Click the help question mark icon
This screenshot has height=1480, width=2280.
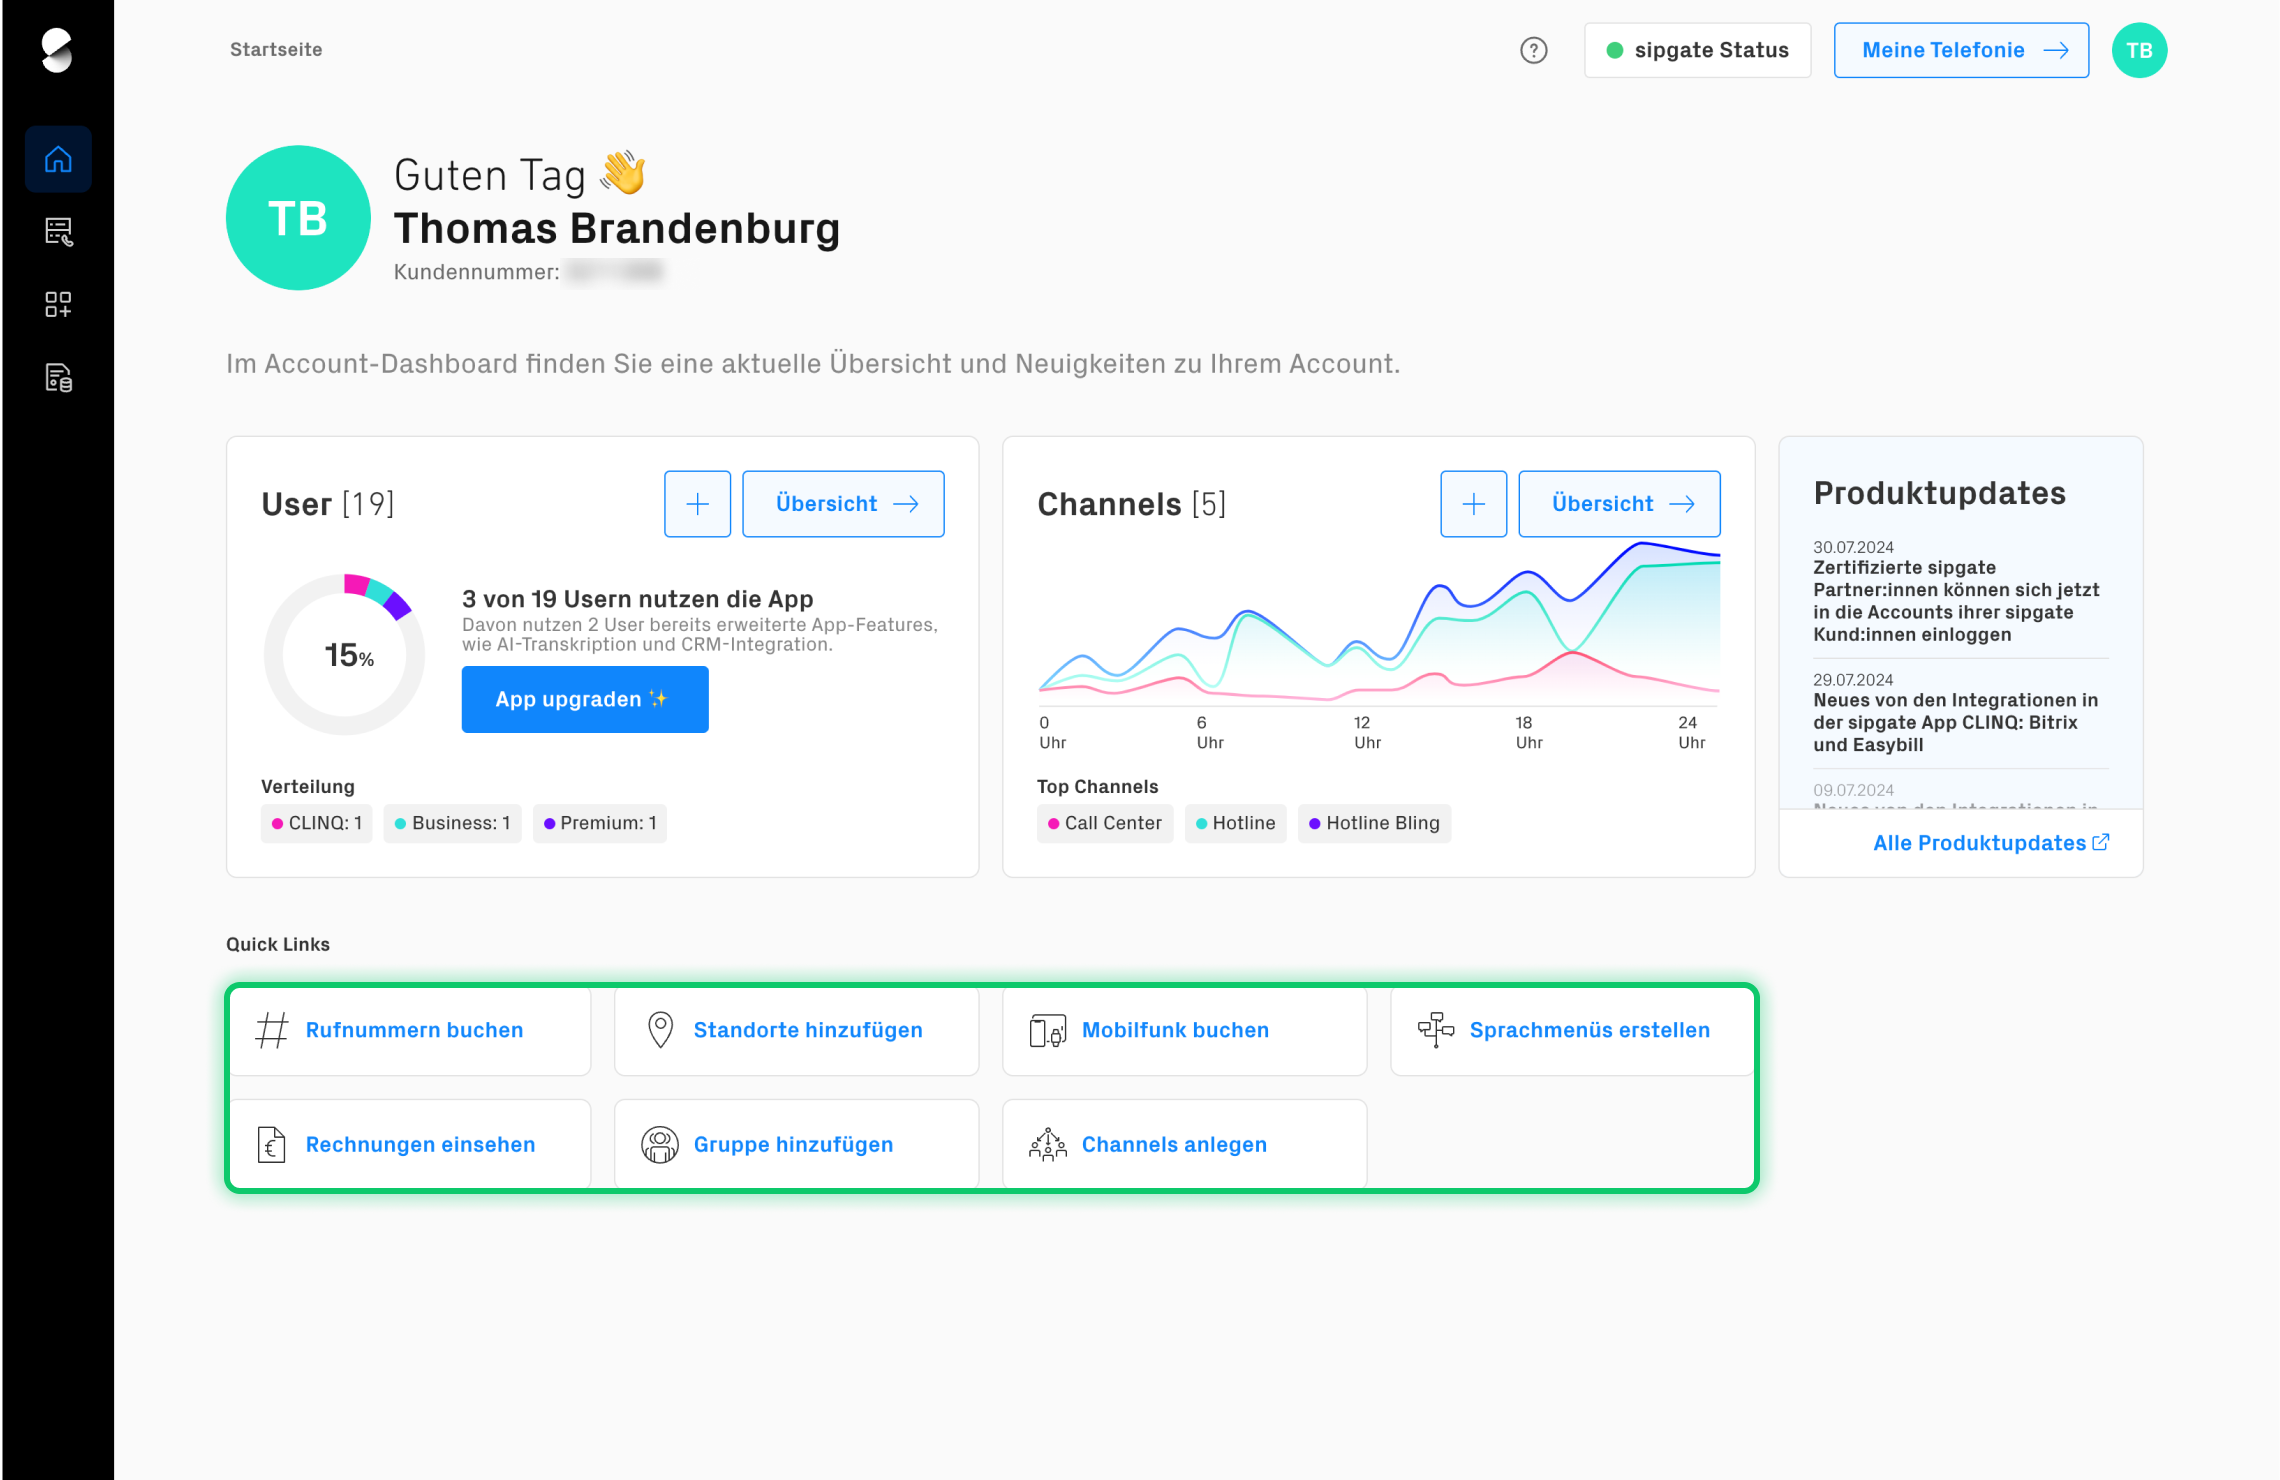click(x=1532, y=50)
